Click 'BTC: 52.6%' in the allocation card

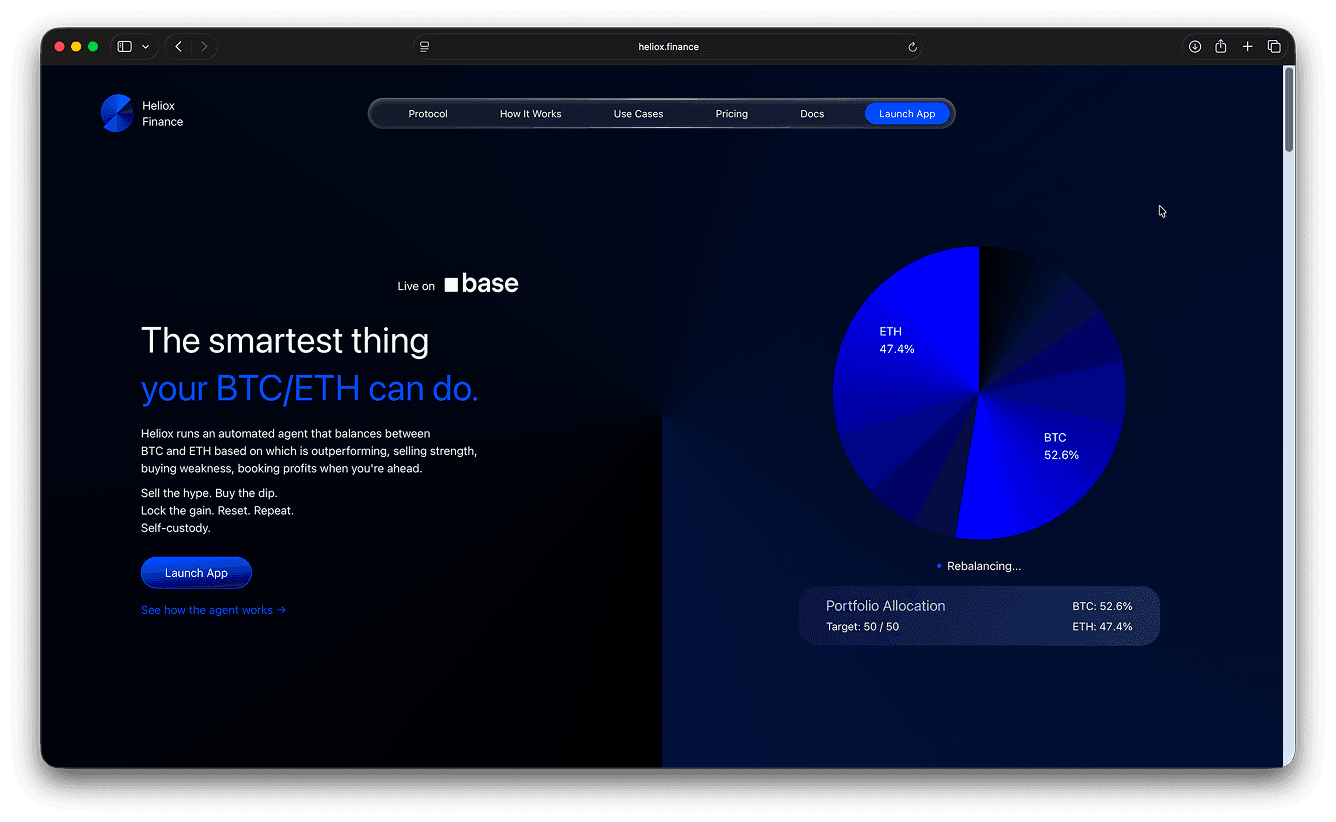pos(1102,606)
